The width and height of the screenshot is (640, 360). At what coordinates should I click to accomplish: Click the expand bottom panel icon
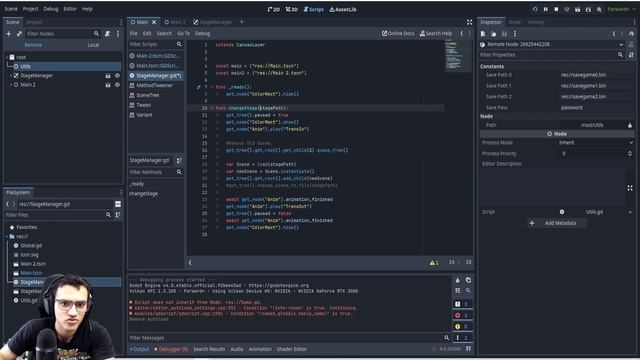pyautogui.click(x=468, y=349)
